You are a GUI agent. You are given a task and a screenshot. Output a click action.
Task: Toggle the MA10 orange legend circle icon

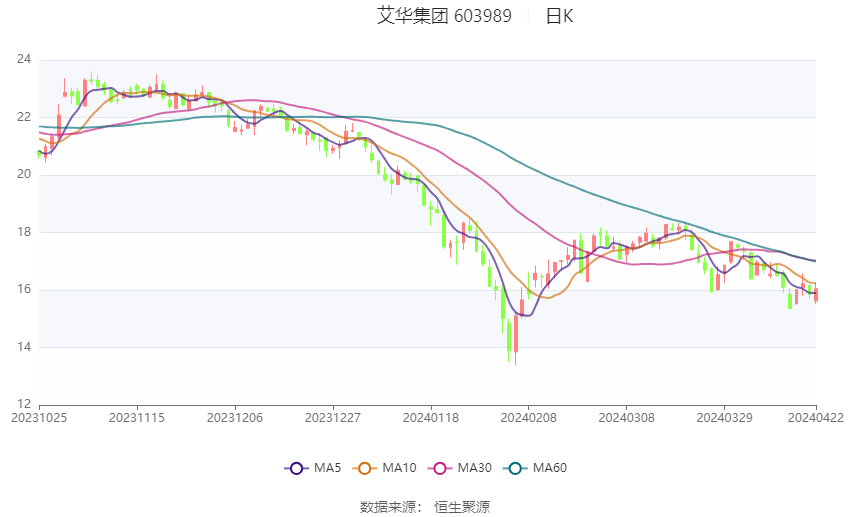[364, 468]
